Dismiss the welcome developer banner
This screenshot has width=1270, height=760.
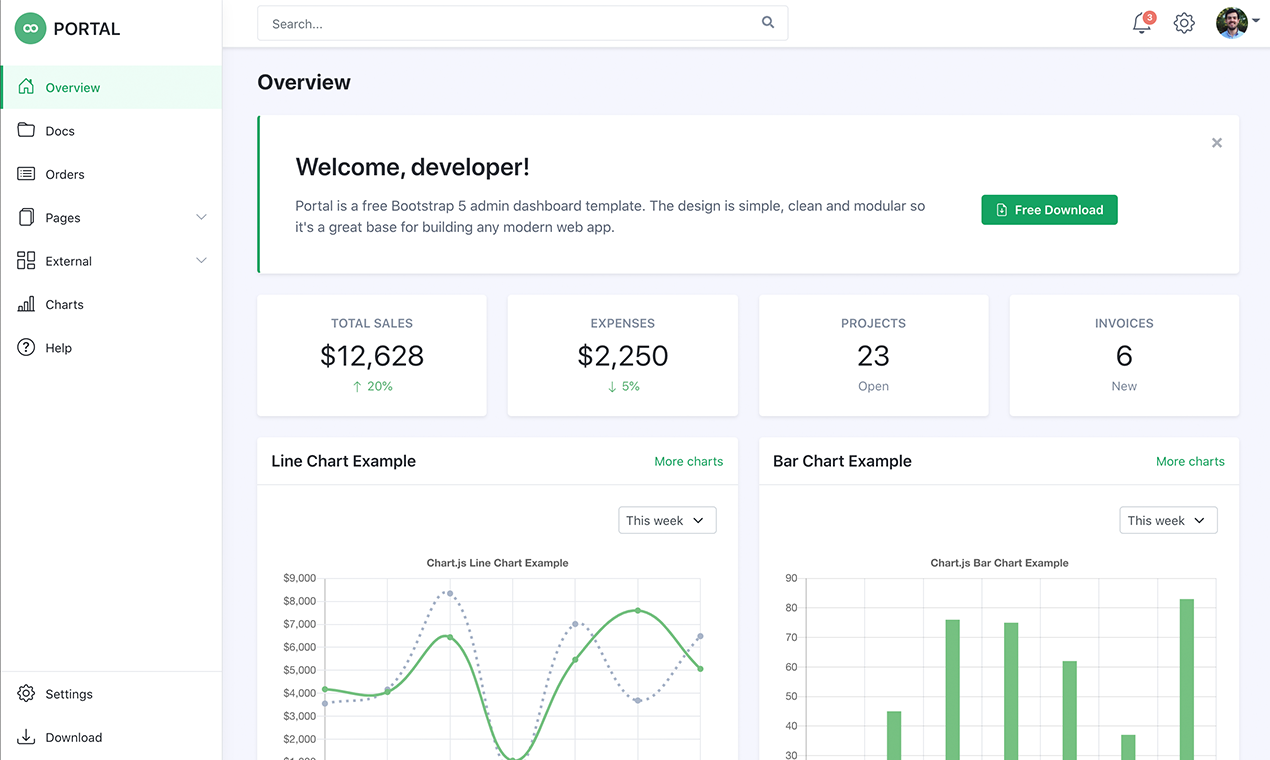tap(1216, 143)
